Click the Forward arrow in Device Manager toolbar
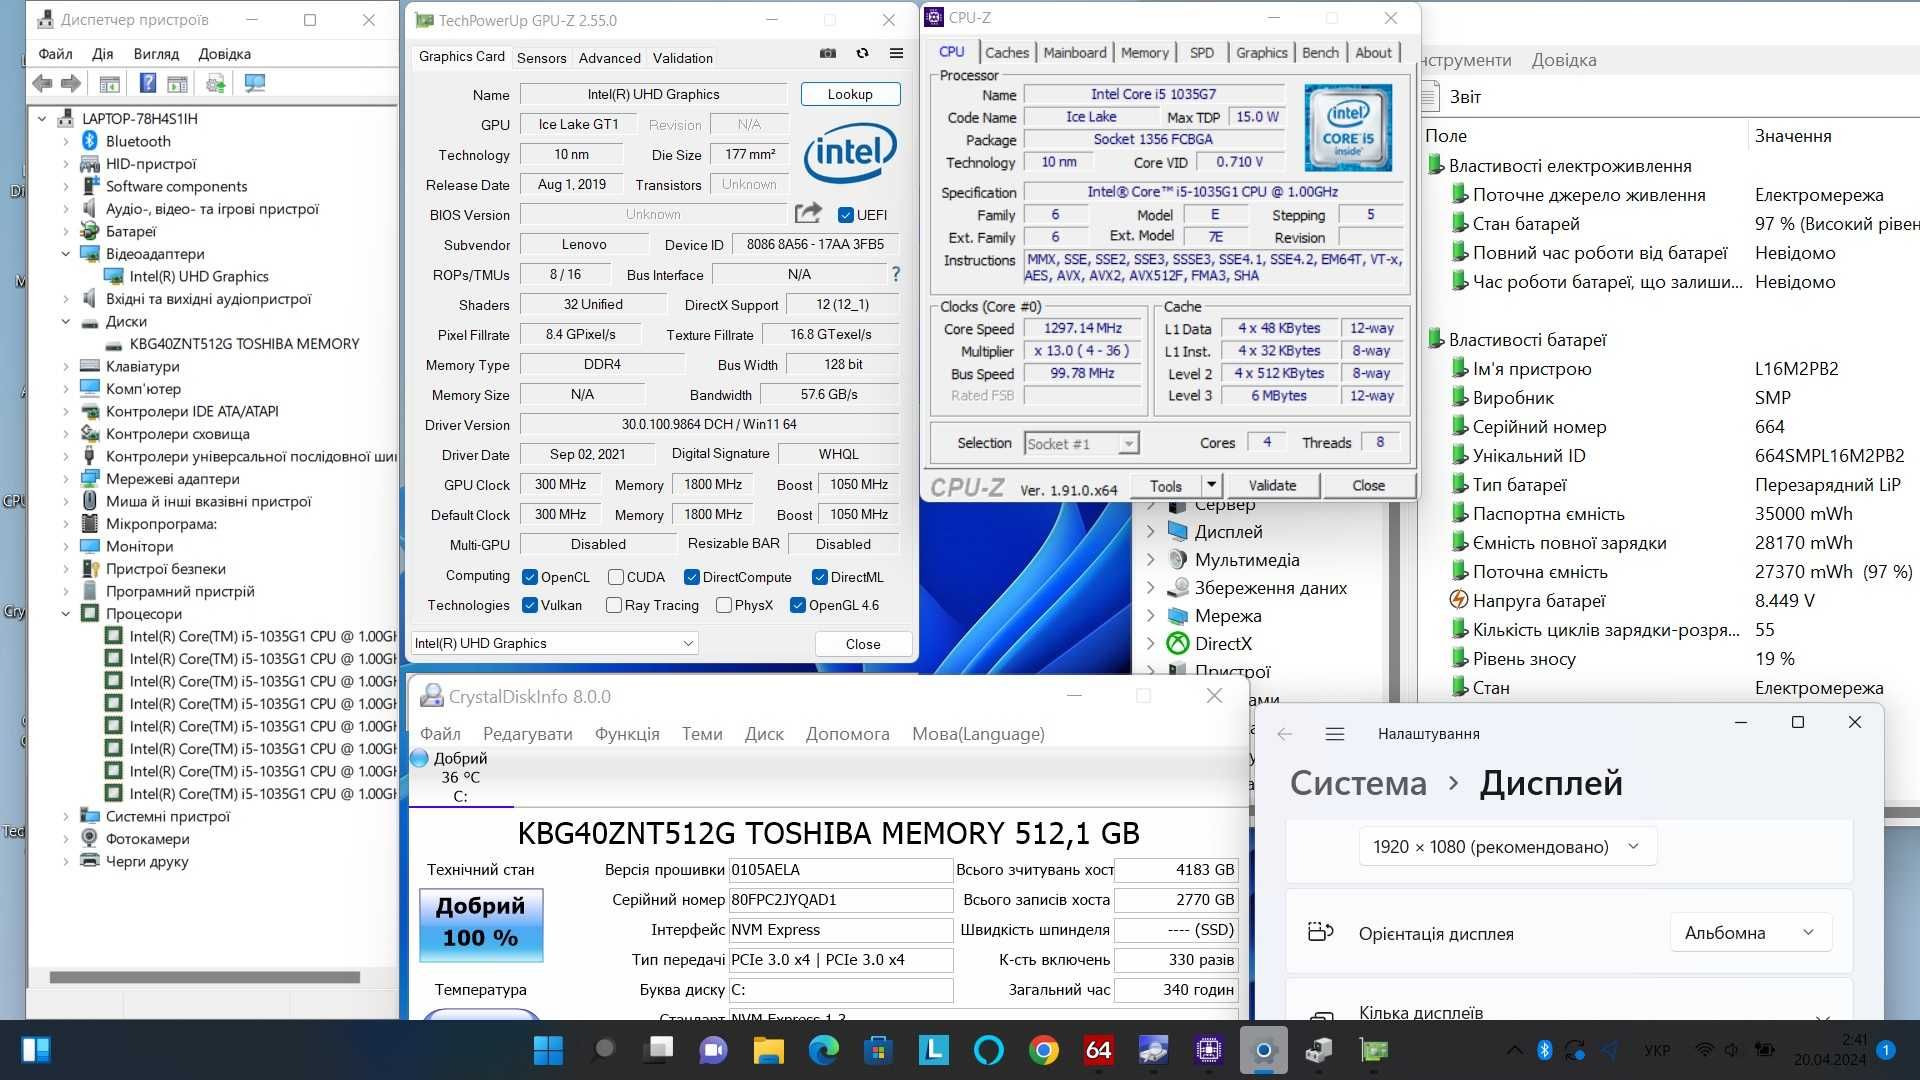This screenshot has height=1080, width=1920. [x=71, y=83]
